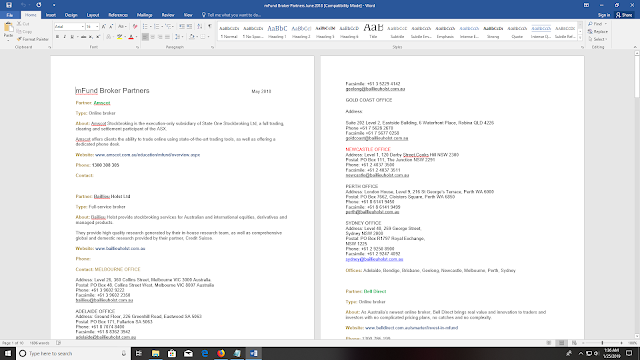Click the Windows Start button
This screenshot has width=640, height=360.
click(8, 353)
